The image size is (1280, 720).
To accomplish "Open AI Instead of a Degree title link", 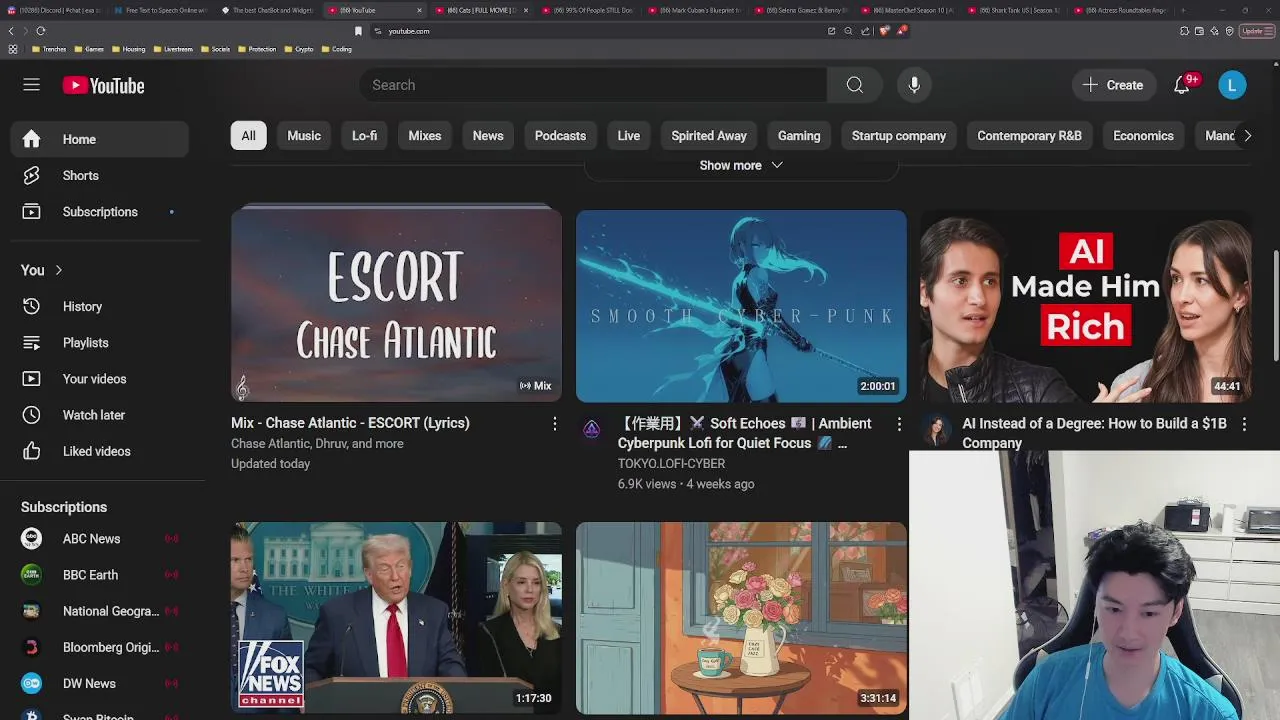I will pos(1095,433).
